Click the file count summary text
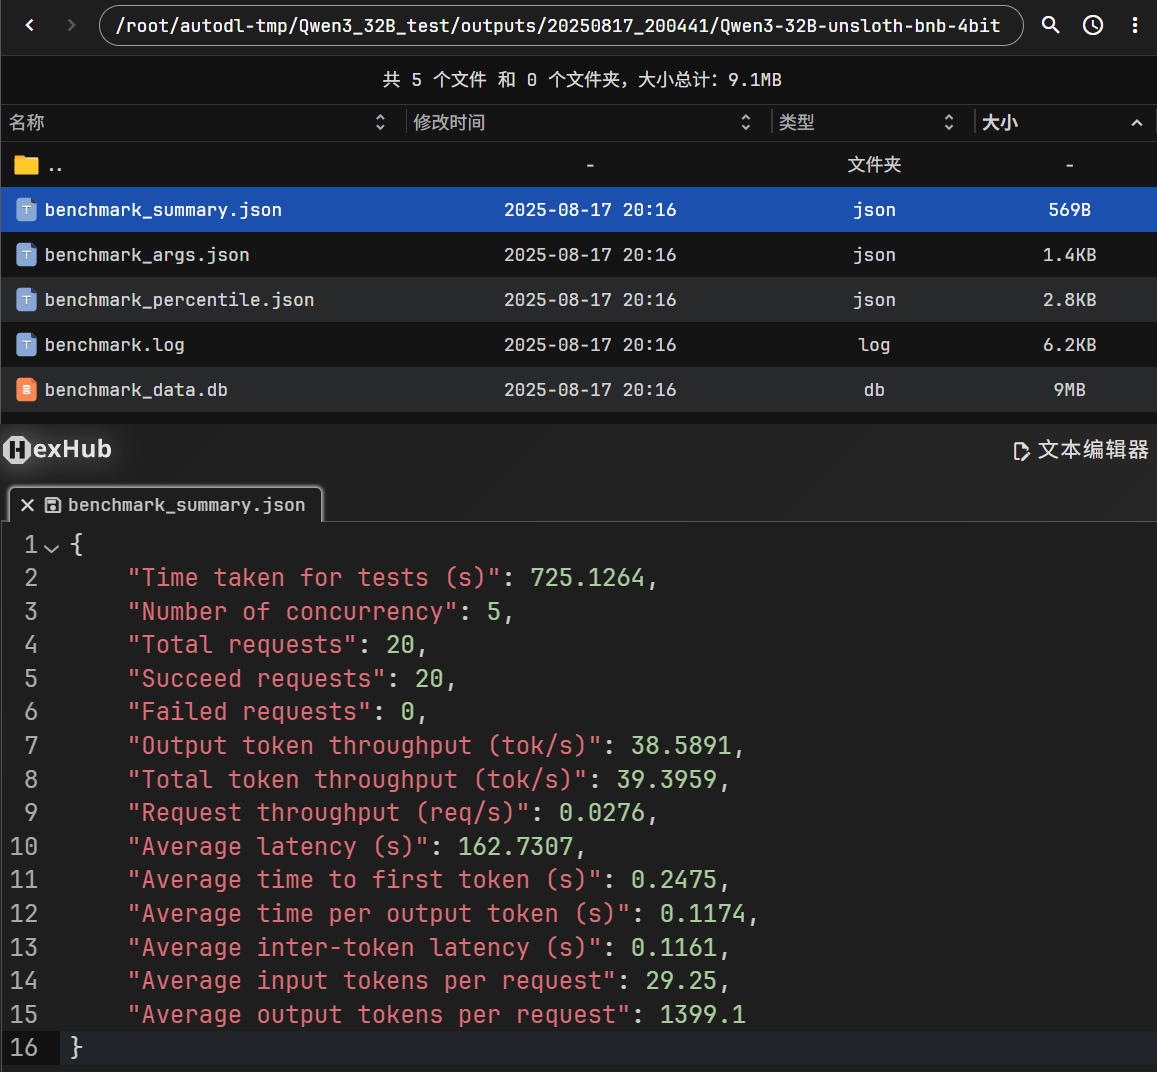This screenshot has height=1072, width=1157. [x=581, y=80]
